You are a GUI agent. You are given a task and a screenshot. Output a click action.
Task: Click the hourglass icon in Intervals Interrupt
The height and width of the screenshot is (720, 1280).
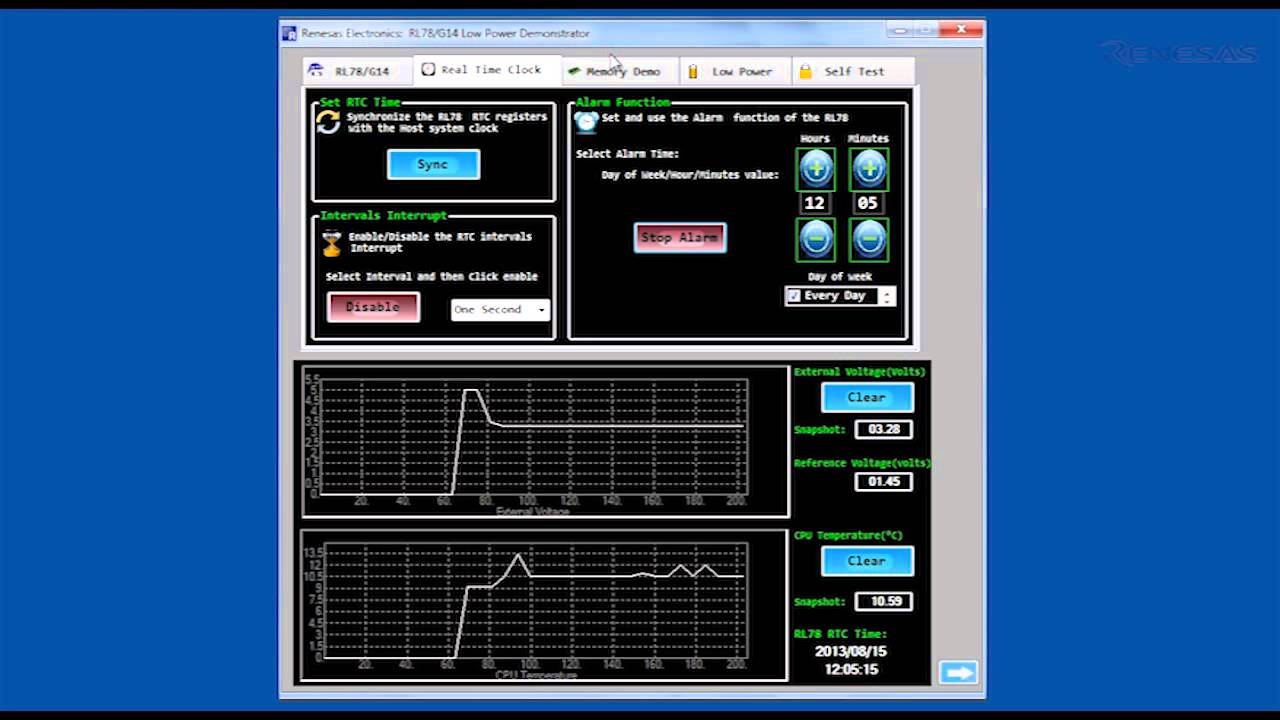[332, 243]
